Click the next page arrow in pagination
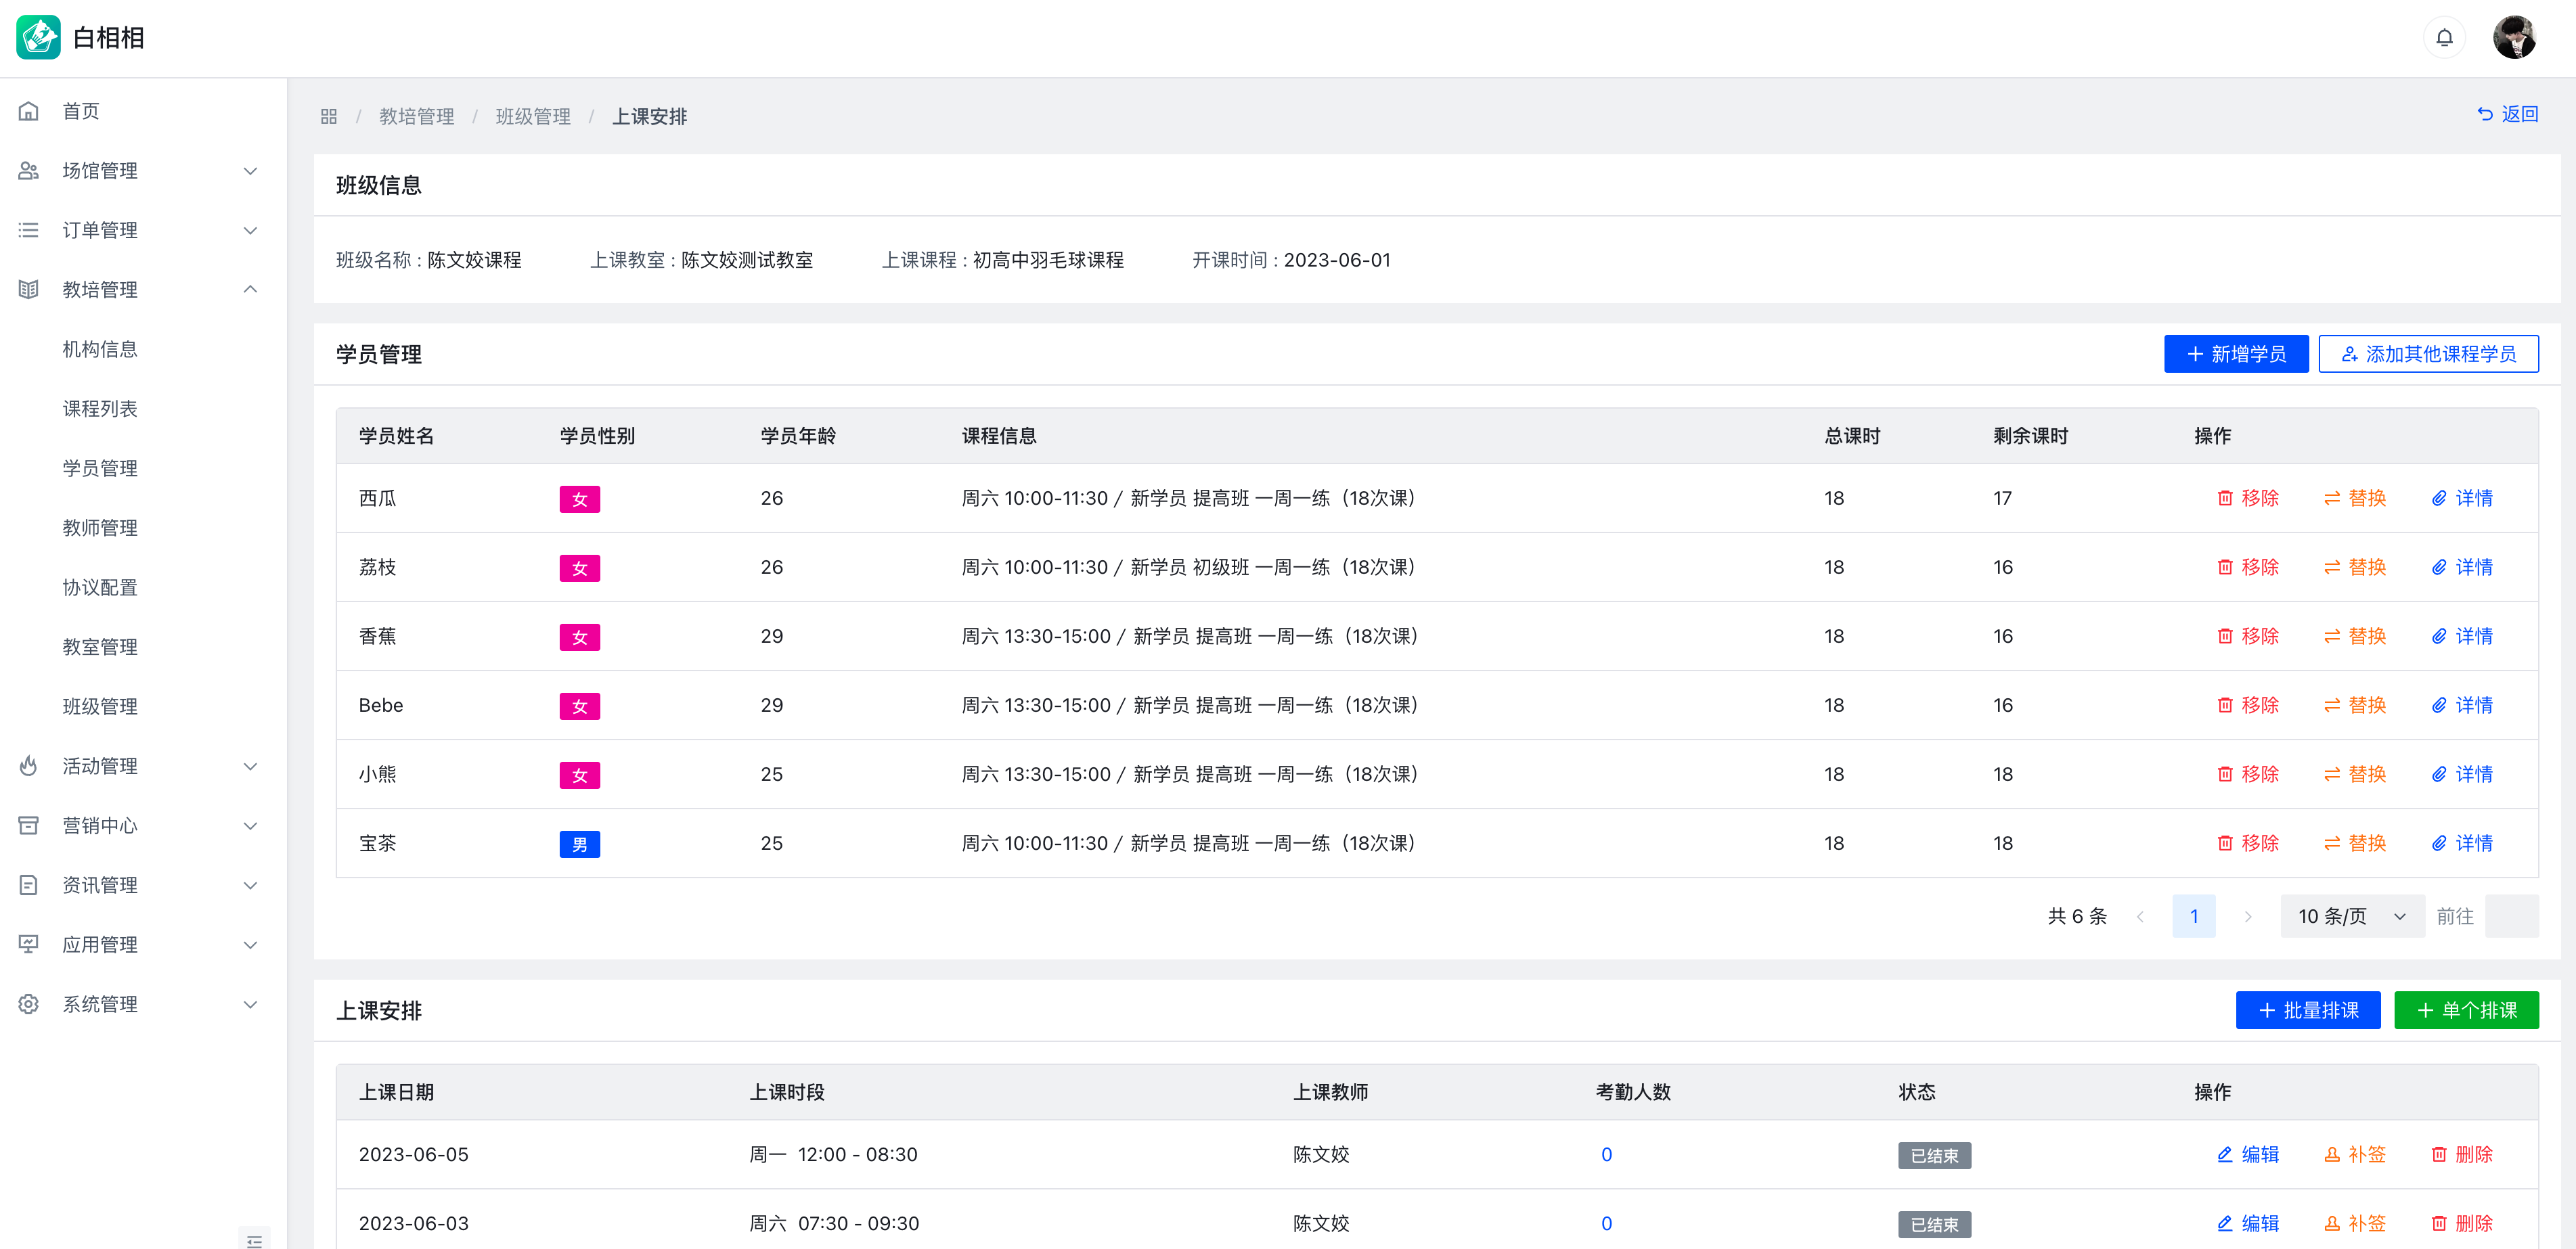Screen dimensions: 2576x1249 pos(2248,916)
